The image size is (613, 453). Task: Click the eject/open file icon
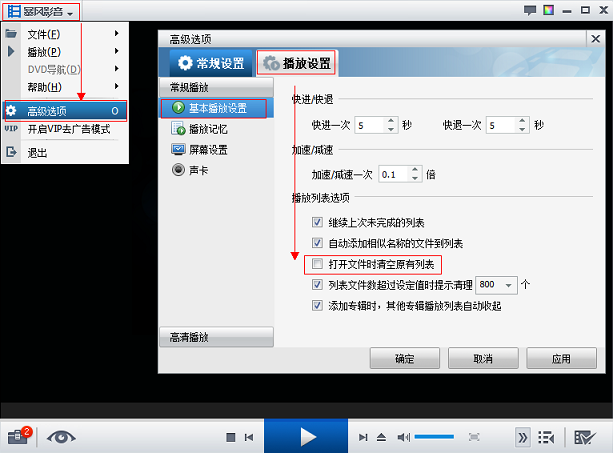coord(383,437)
